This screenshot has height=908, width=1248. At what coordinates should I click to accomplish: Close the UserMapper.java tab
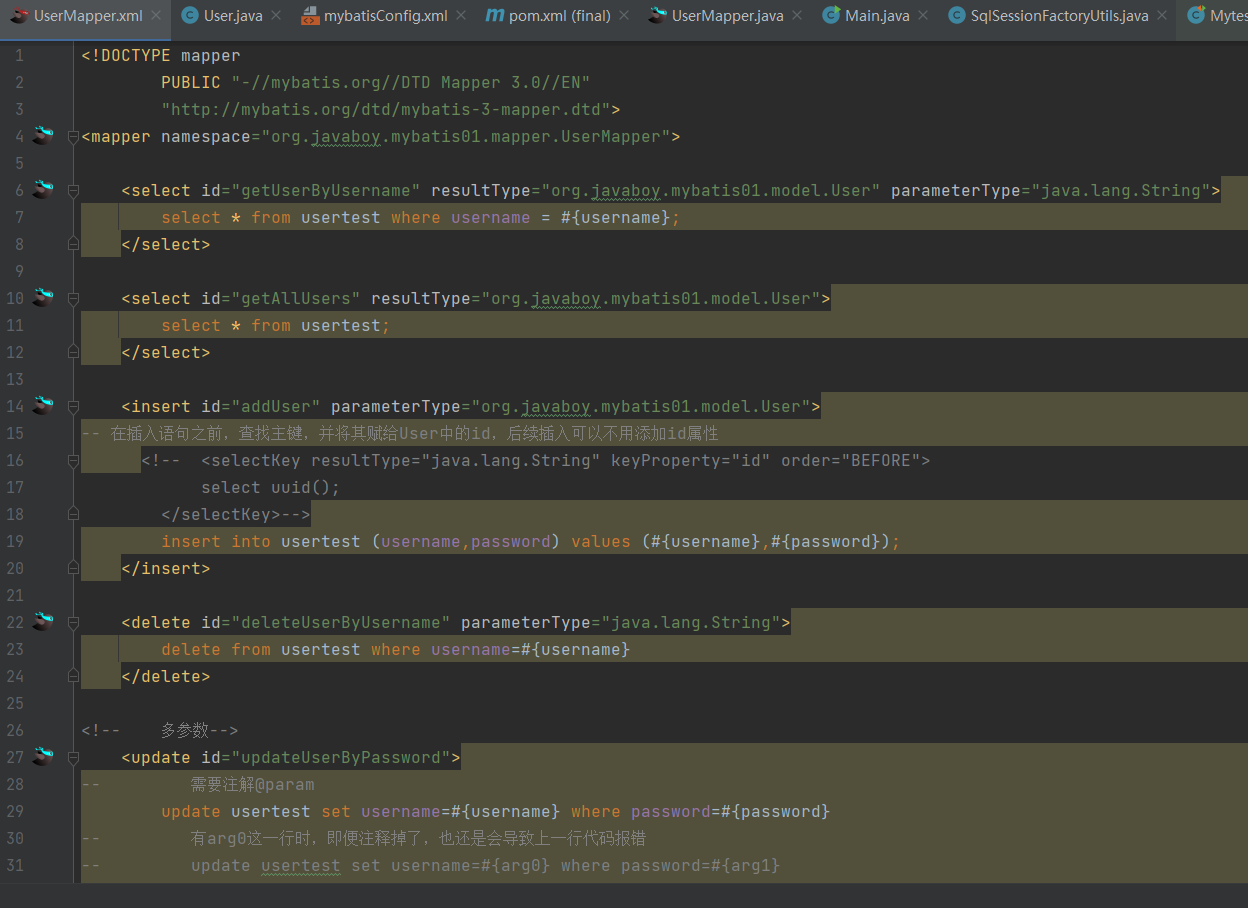(x=797, y=16)
